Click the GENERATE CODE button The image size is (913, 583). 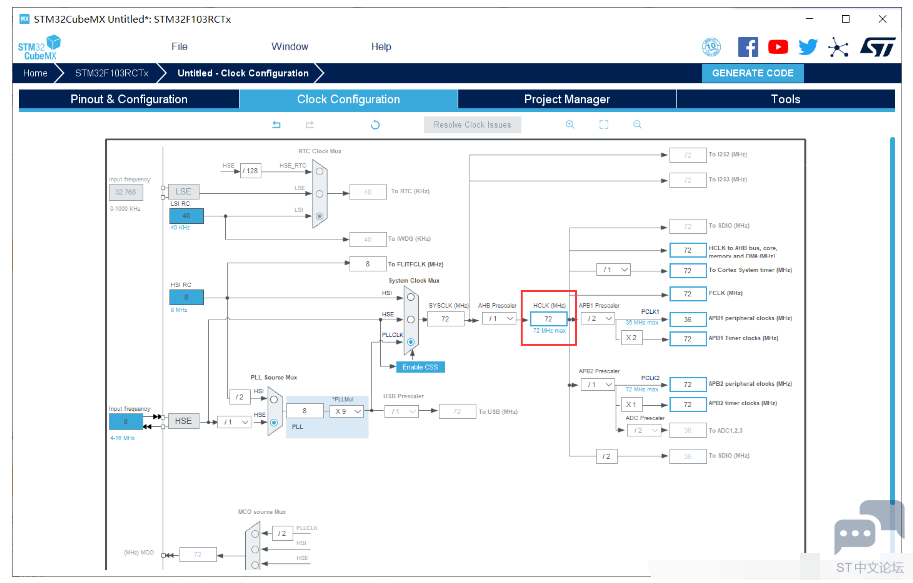[753, 73]
